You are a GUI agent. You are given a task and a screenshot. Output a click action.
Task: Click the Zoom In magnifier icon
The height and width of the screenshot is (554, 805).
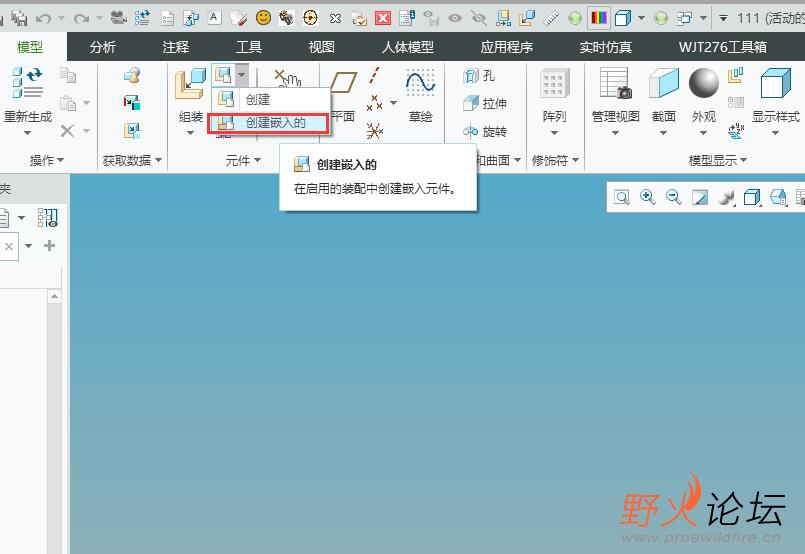(x=647, y=197)
